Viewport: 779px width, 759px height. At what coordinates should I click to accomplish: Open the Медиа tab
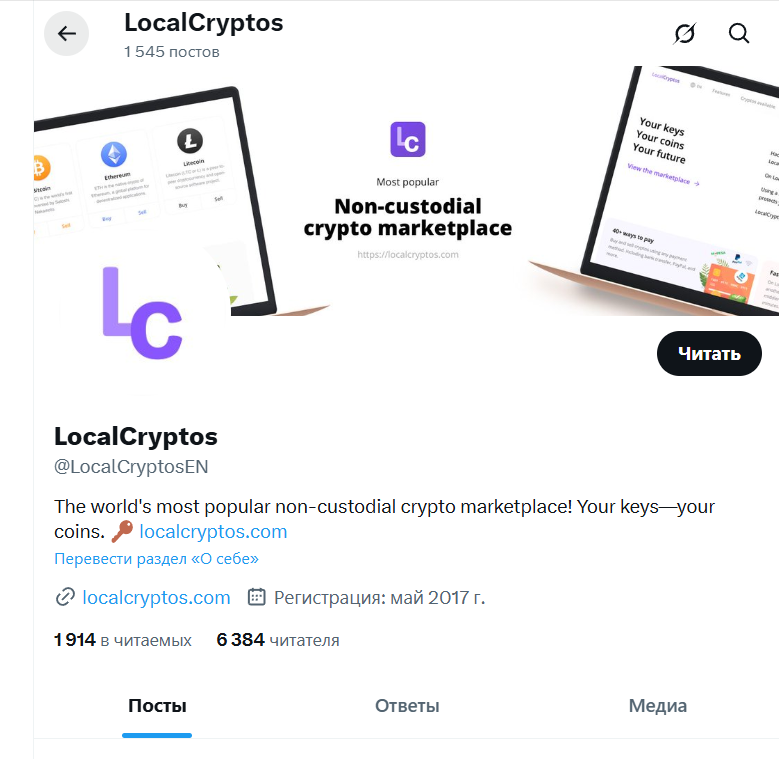point(657,706)
